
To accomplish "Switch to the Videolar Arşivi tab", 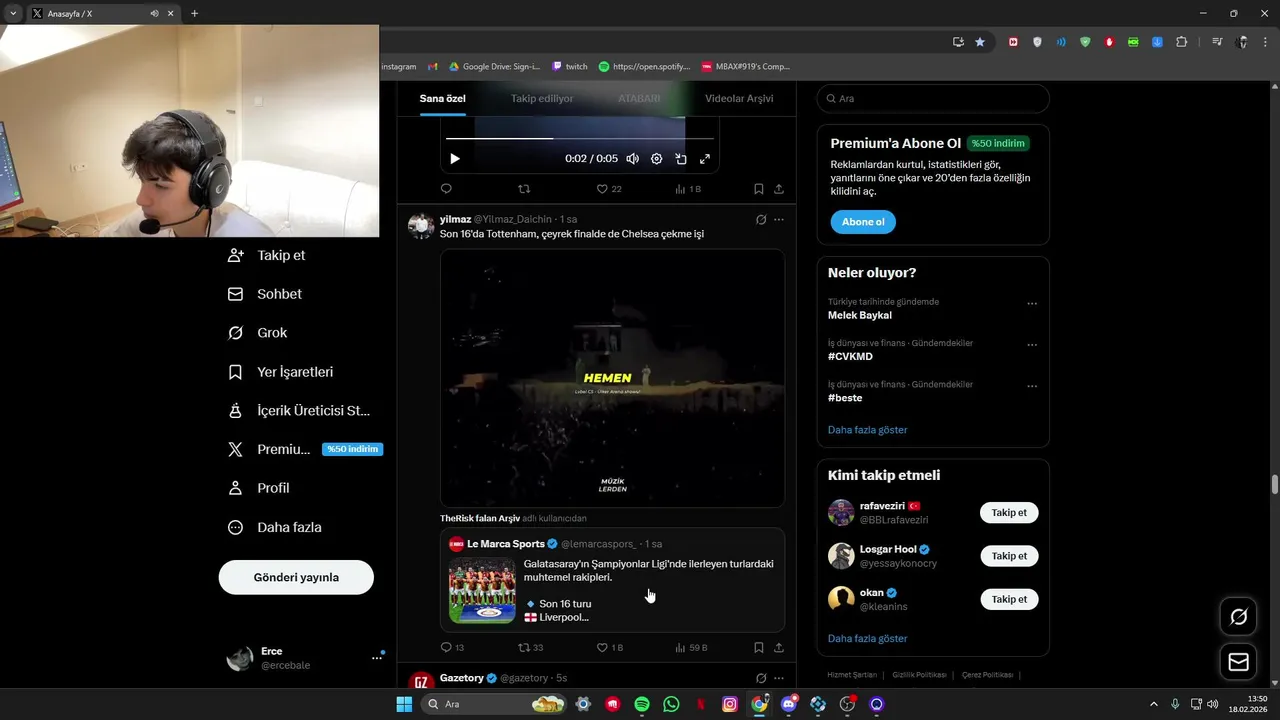I will click(x=739, y=99).
